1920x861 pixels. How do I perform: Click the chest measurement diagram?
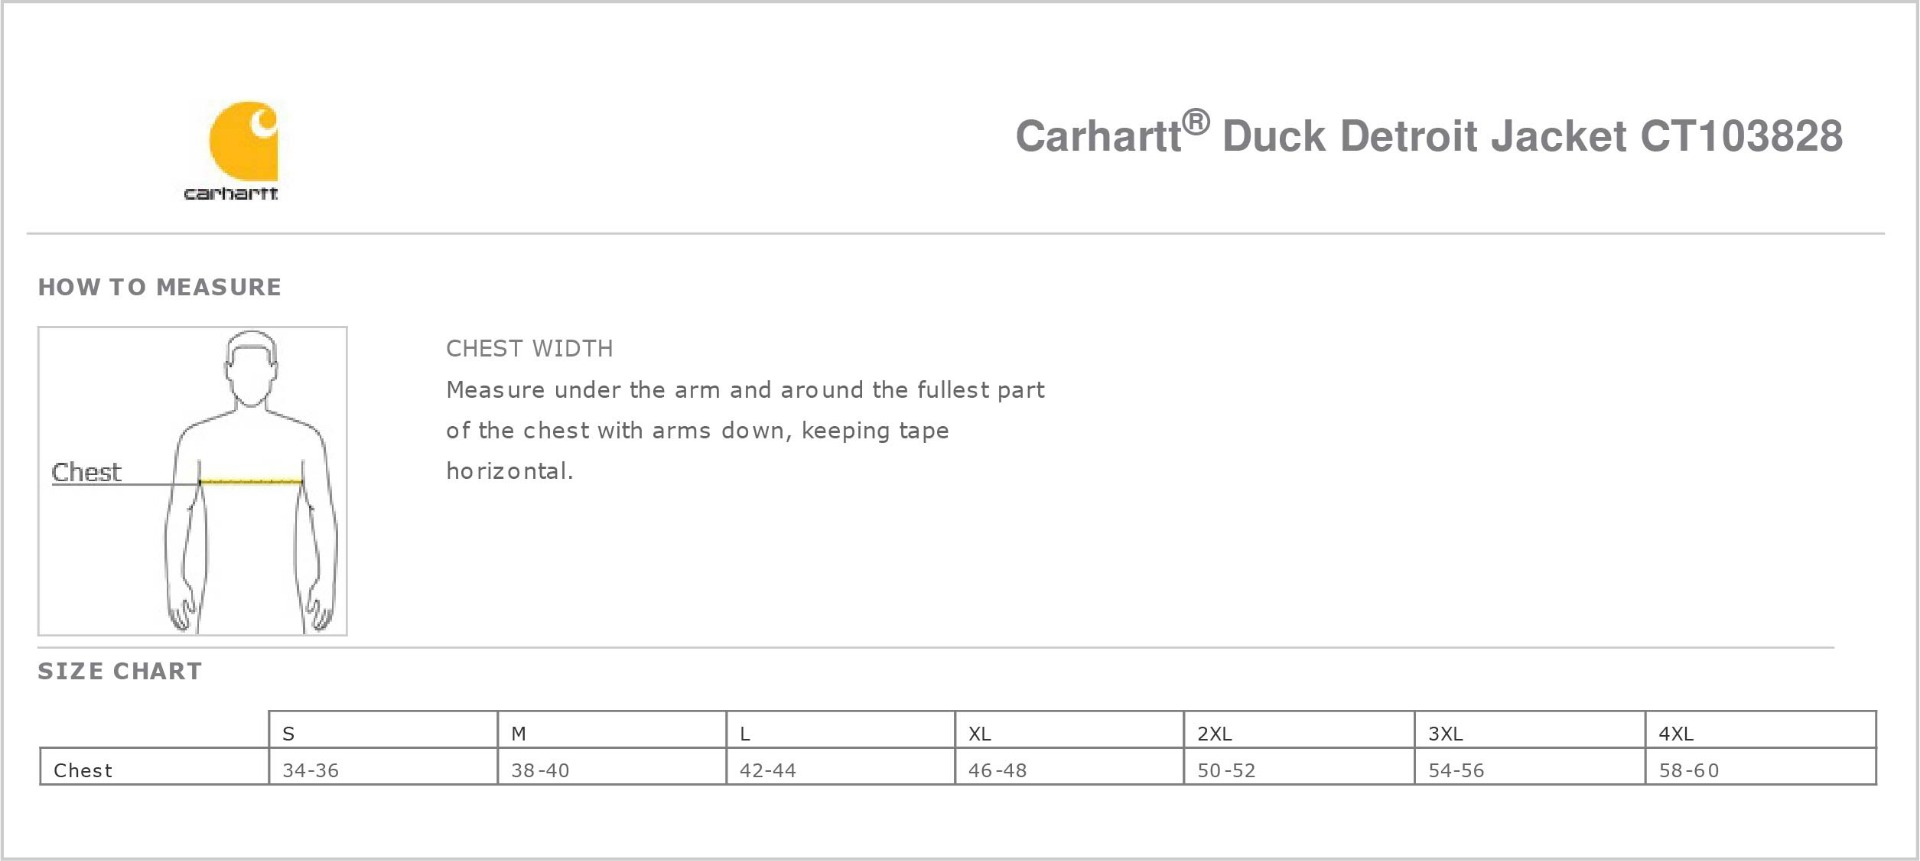click(192, 481)
